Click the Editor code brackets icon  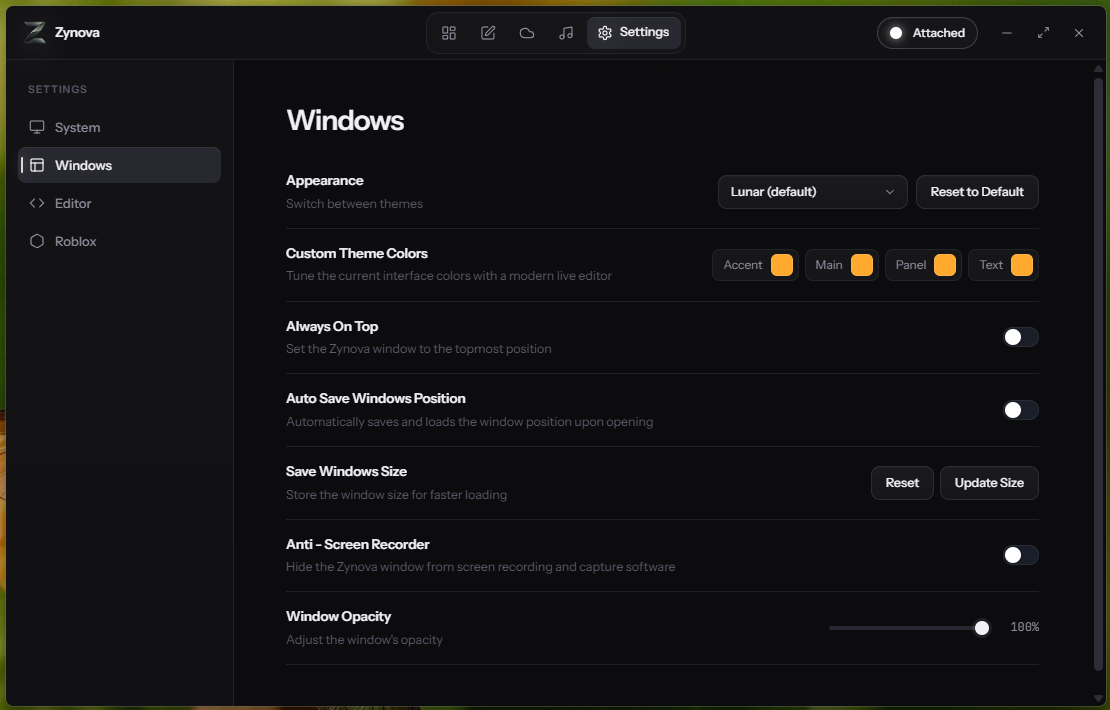coord(37,203)
